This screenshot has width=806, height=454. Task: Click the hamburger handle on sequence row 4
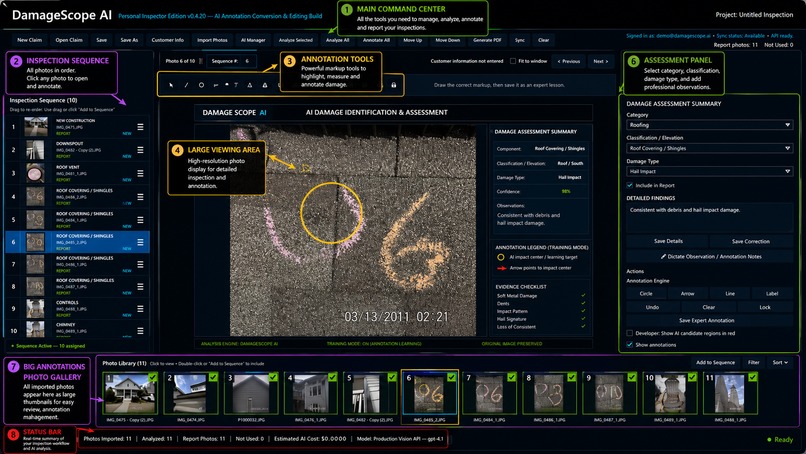click(140, 197)
